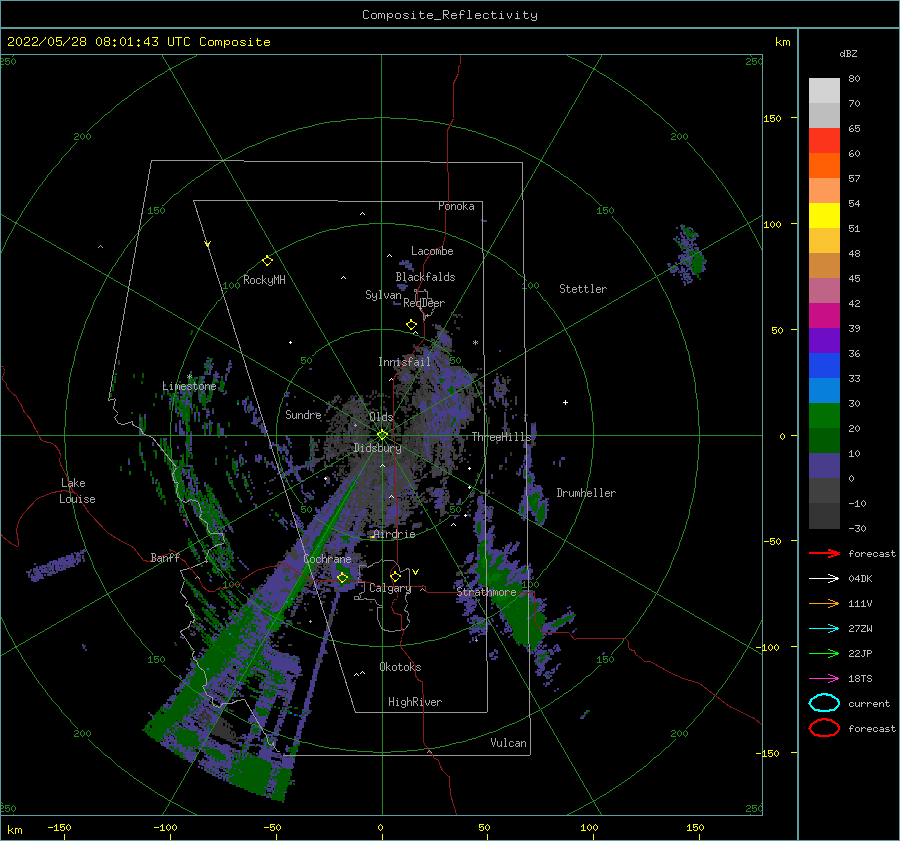
Task: Click the Cochrane town label
Action: [327, 559]
